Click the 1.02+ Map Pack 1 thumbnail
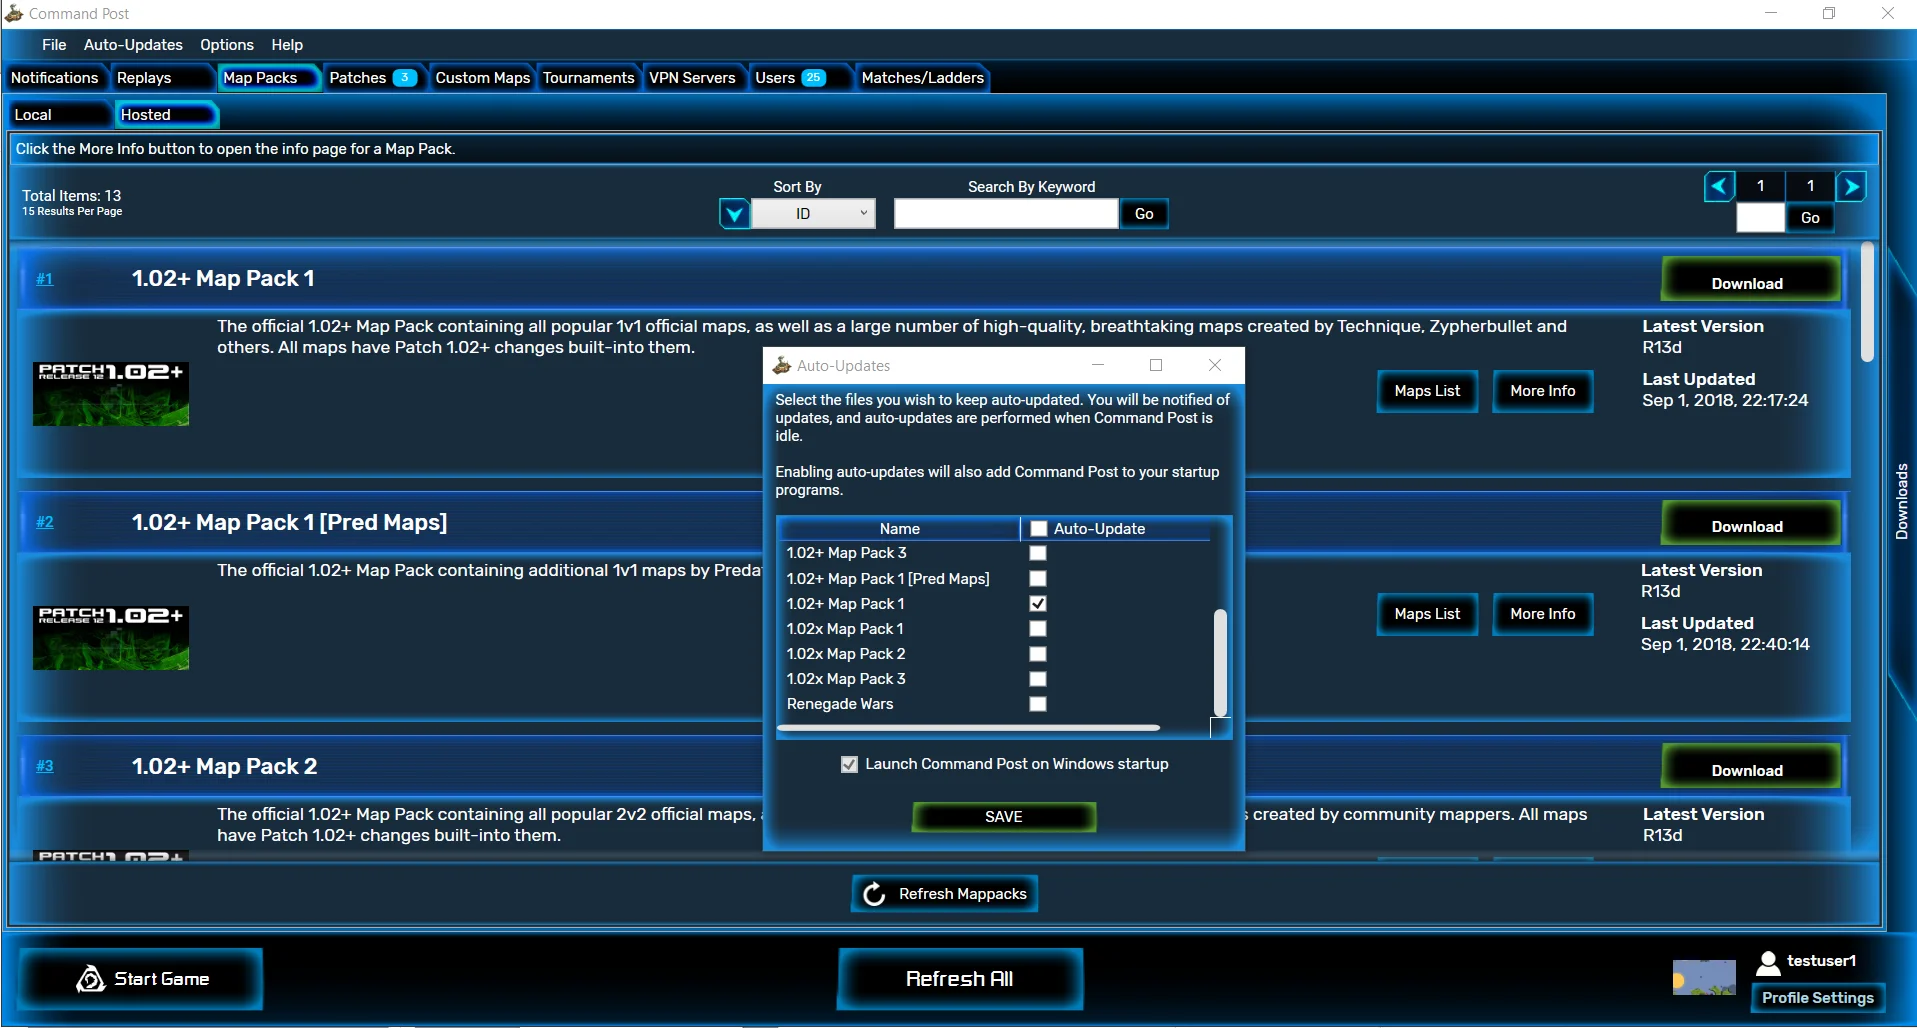The height and width of the screenshot is (1028, 1917). pyautogui.click(x=111, y=394)
